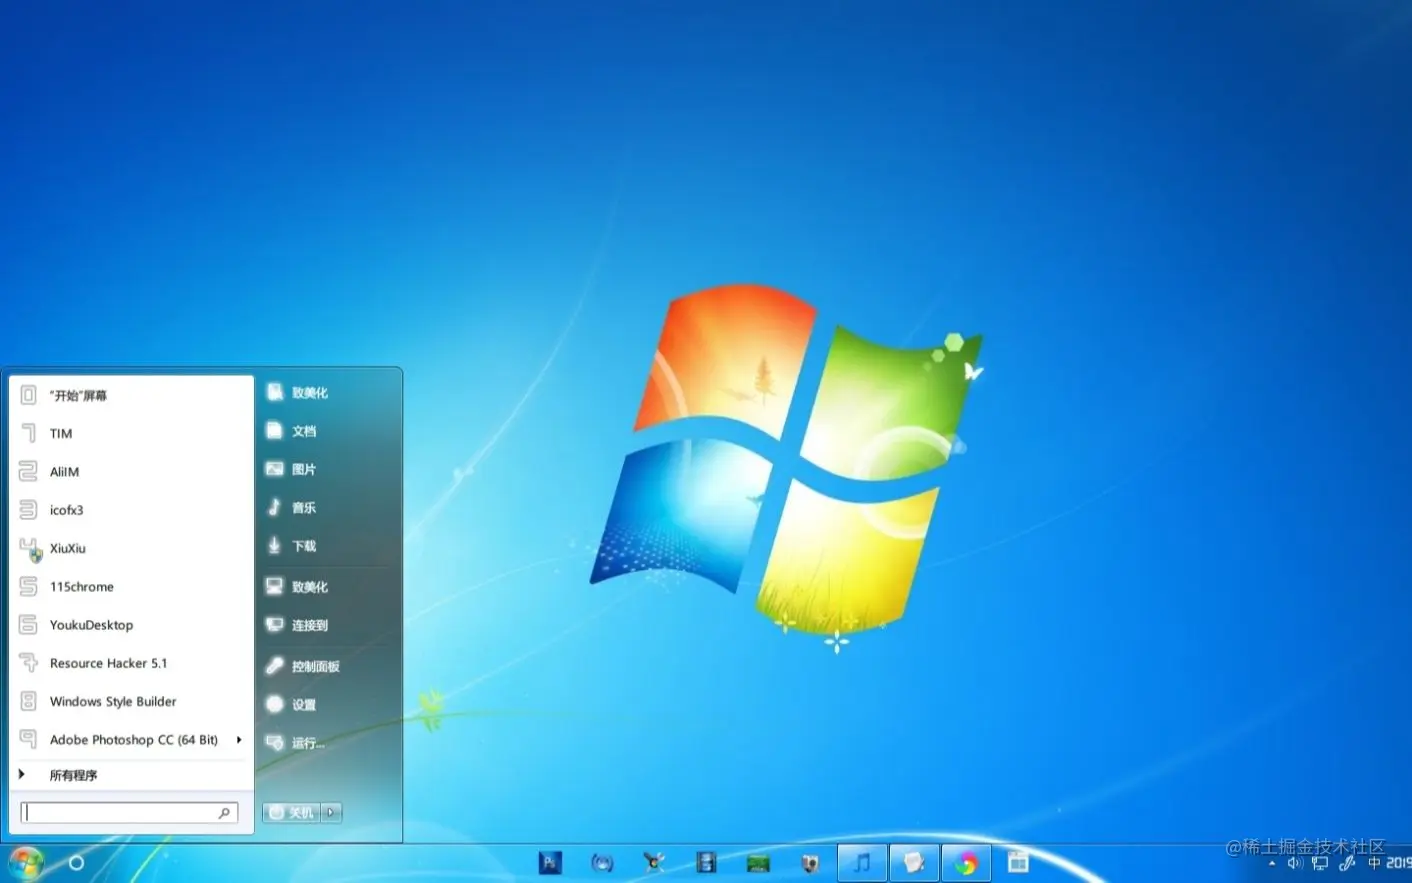Click the Windows Start orb

tap(26, 863)
